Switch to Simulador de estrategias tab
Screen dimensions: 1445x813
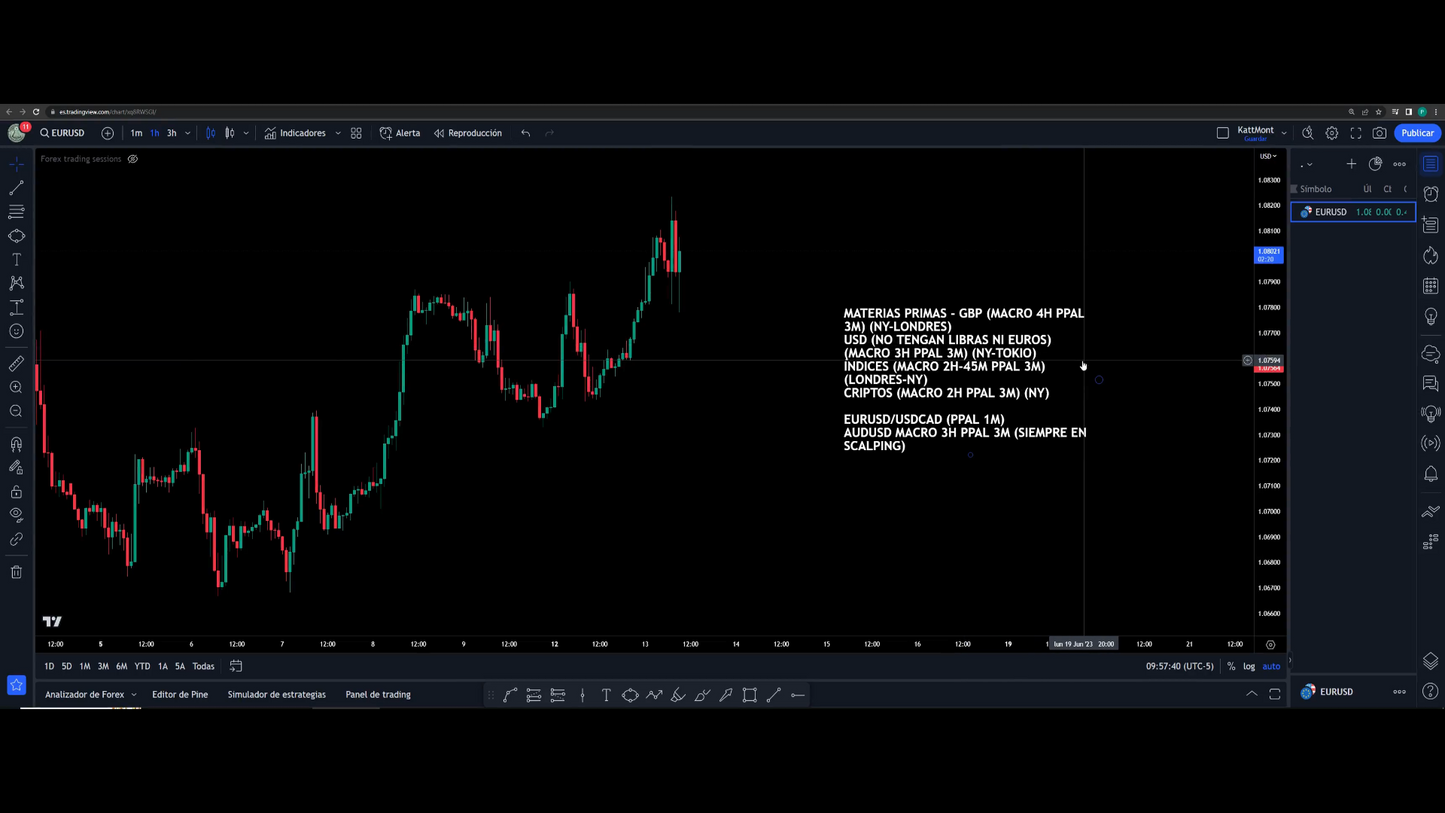click(x=276, y=695)
